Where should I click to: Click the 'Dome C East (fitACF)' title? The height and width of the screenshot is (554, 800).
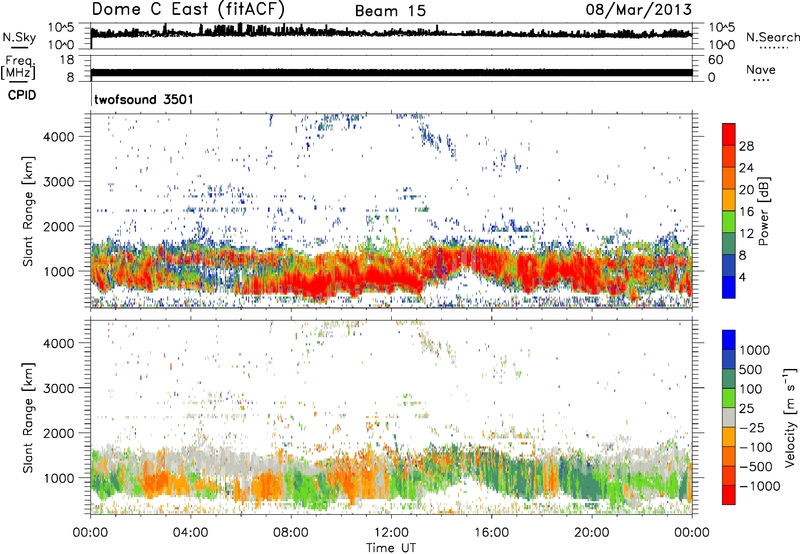point(188,9)
